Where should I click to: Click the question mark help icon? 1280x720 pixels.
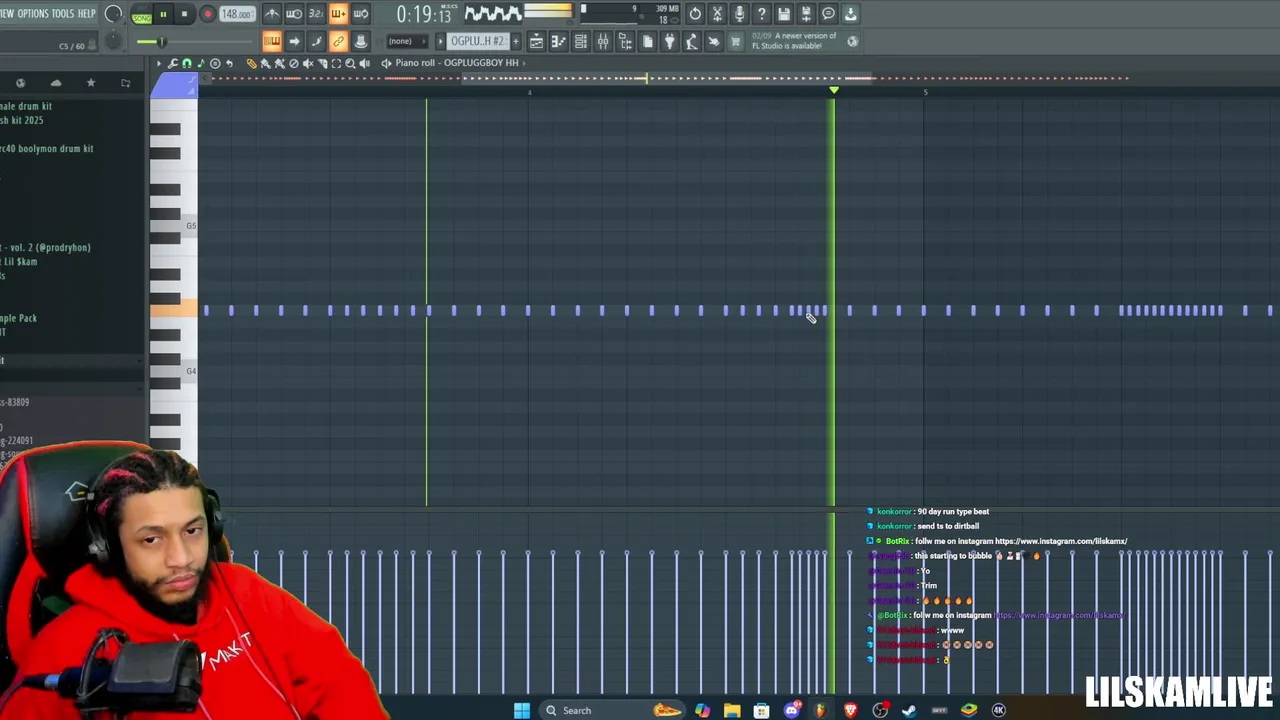tap(762, 14)
